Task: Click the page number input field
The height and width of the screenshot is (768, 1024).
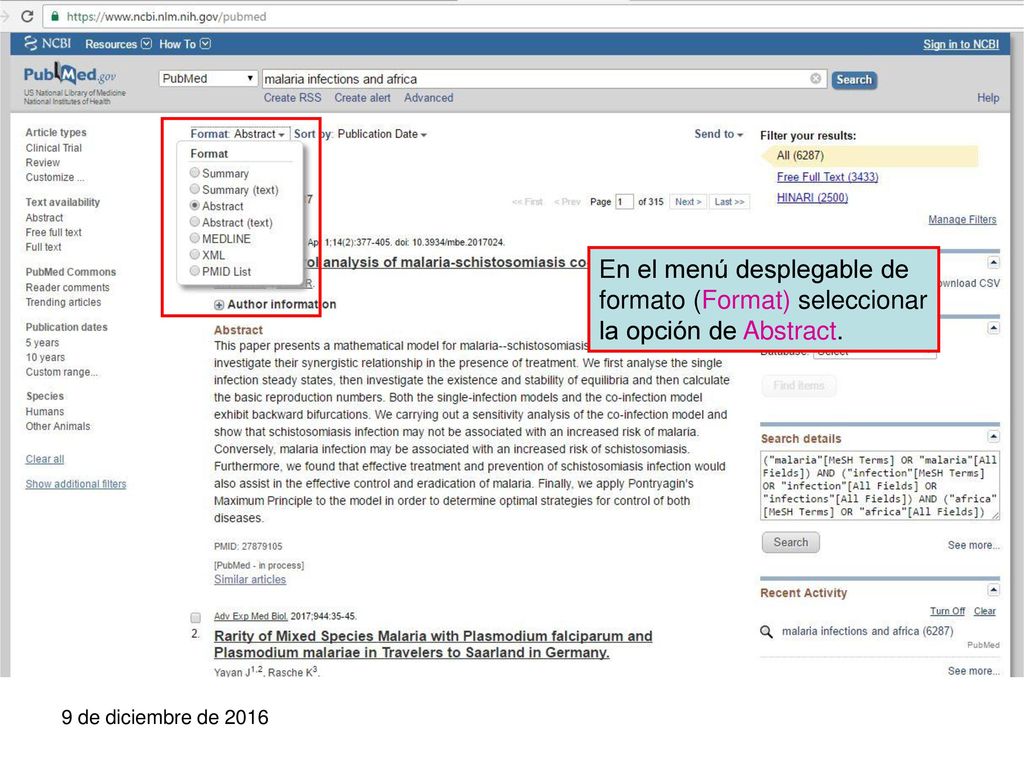Action: [x=624, y=202]
